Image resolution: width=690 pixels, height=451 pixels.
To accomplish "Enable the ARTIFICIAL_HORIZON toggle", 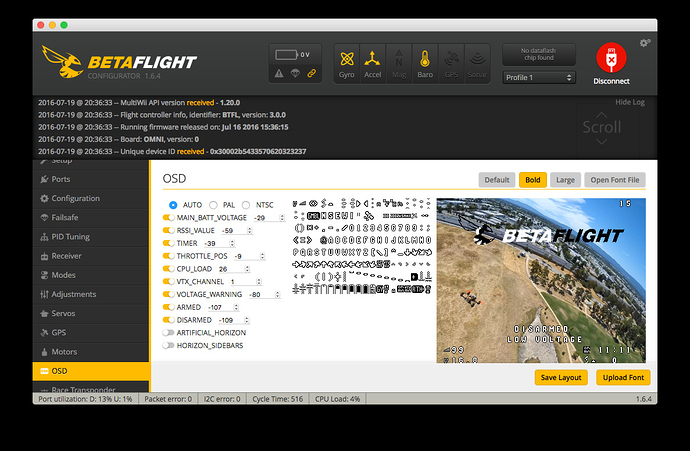I will [x=169, y=332].
